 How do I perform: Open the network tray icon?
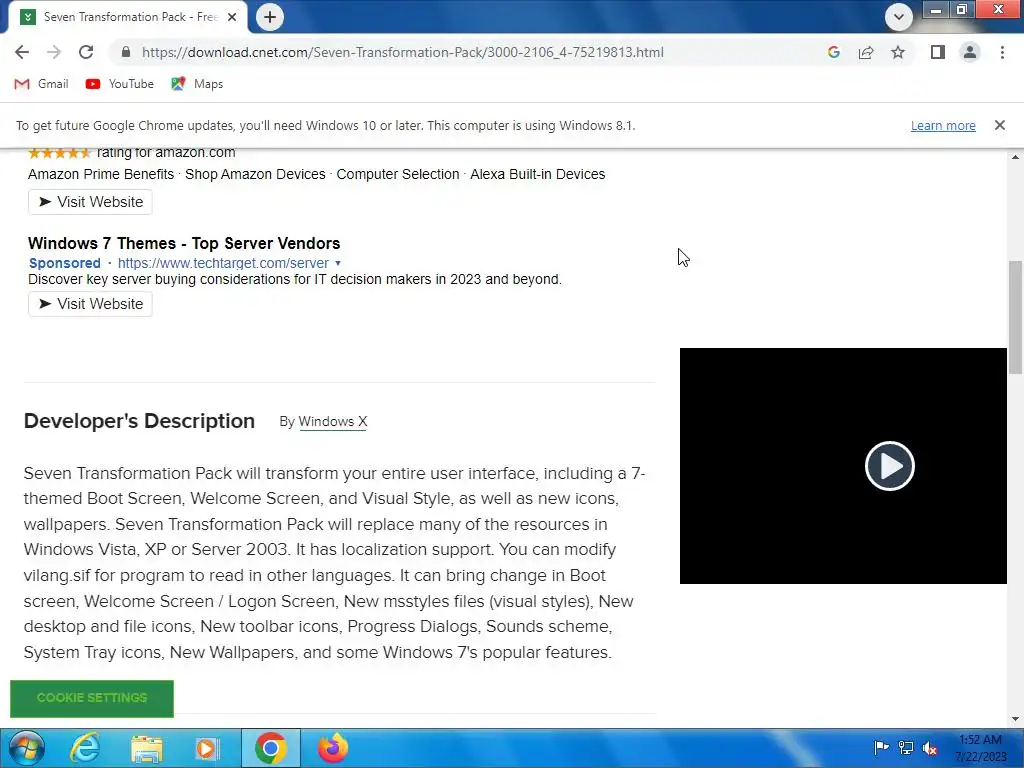pyautogui.click(x=906, y=748)
